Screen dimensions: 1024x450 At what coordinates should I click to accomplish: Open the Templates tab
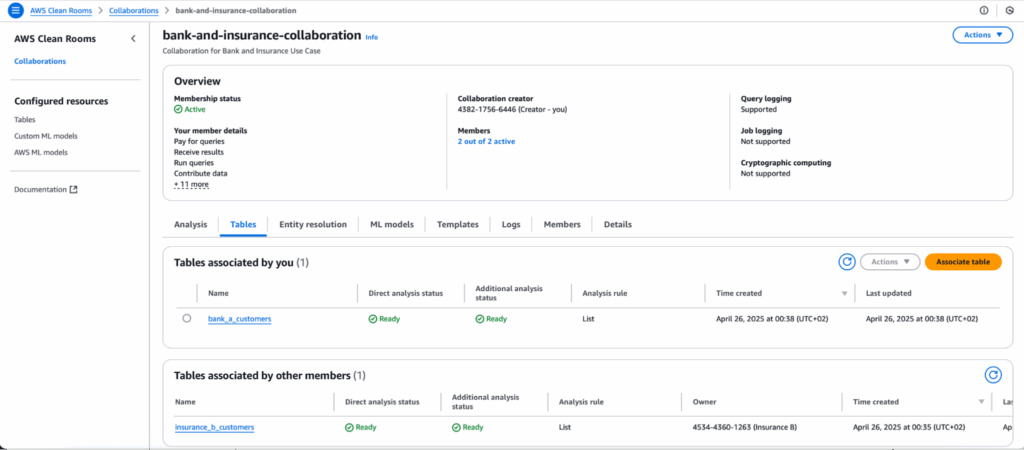pos(458,224)
